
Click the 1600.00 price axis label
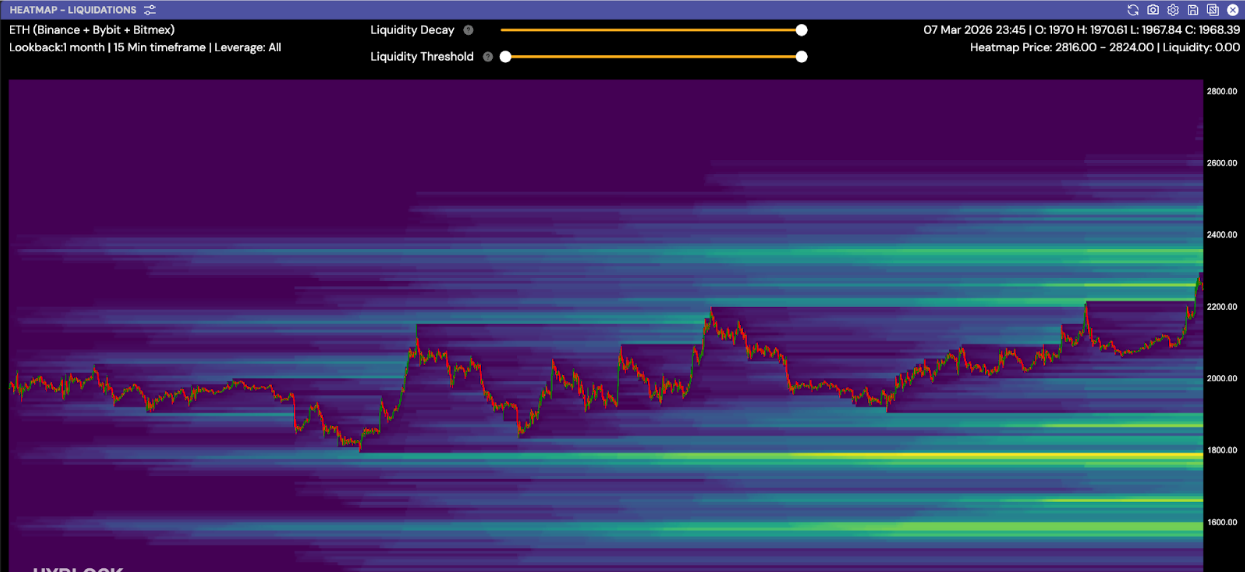click(x=1222, y=523)
